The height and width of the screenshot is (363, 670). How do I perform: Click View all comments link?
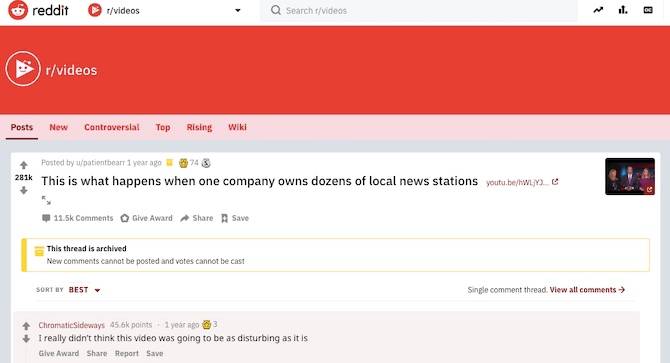[x=588, y=290]
